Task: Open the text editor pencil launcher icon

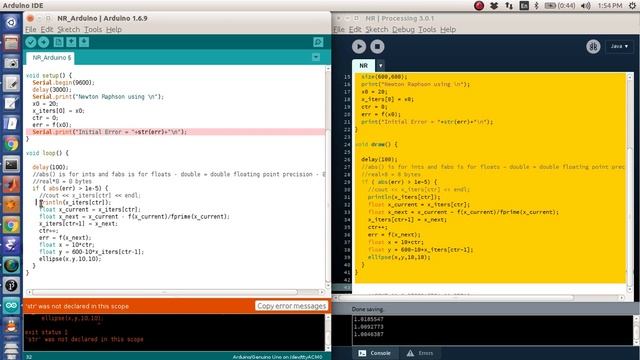Action: point(11,83)
